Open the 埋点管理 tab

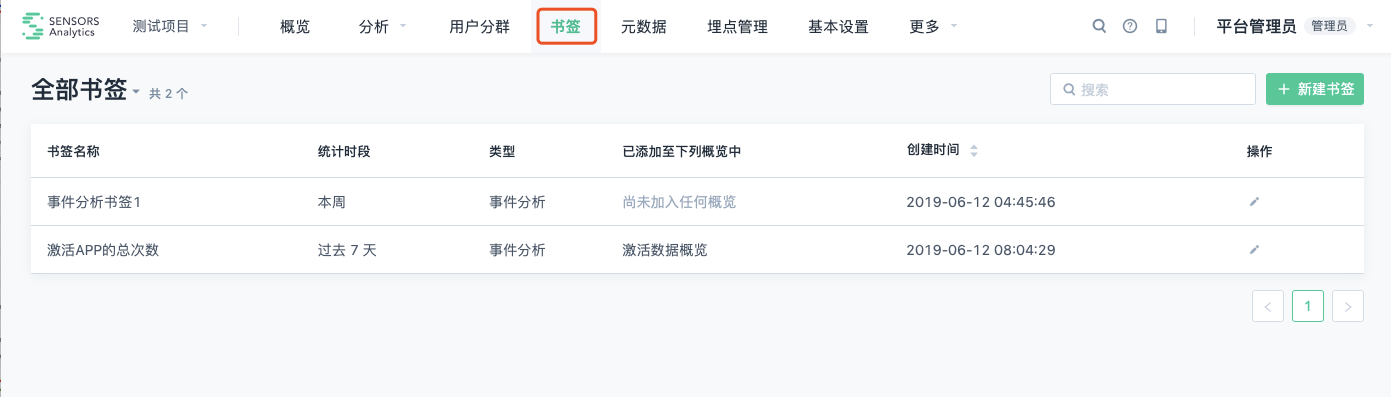(x=737, y=27)
